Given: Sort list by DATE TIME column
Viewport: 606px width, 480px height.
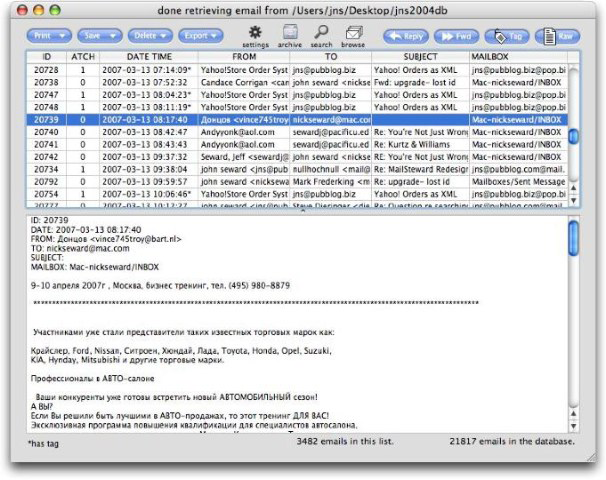Looking at the screenshot, I should pos(148,57).
